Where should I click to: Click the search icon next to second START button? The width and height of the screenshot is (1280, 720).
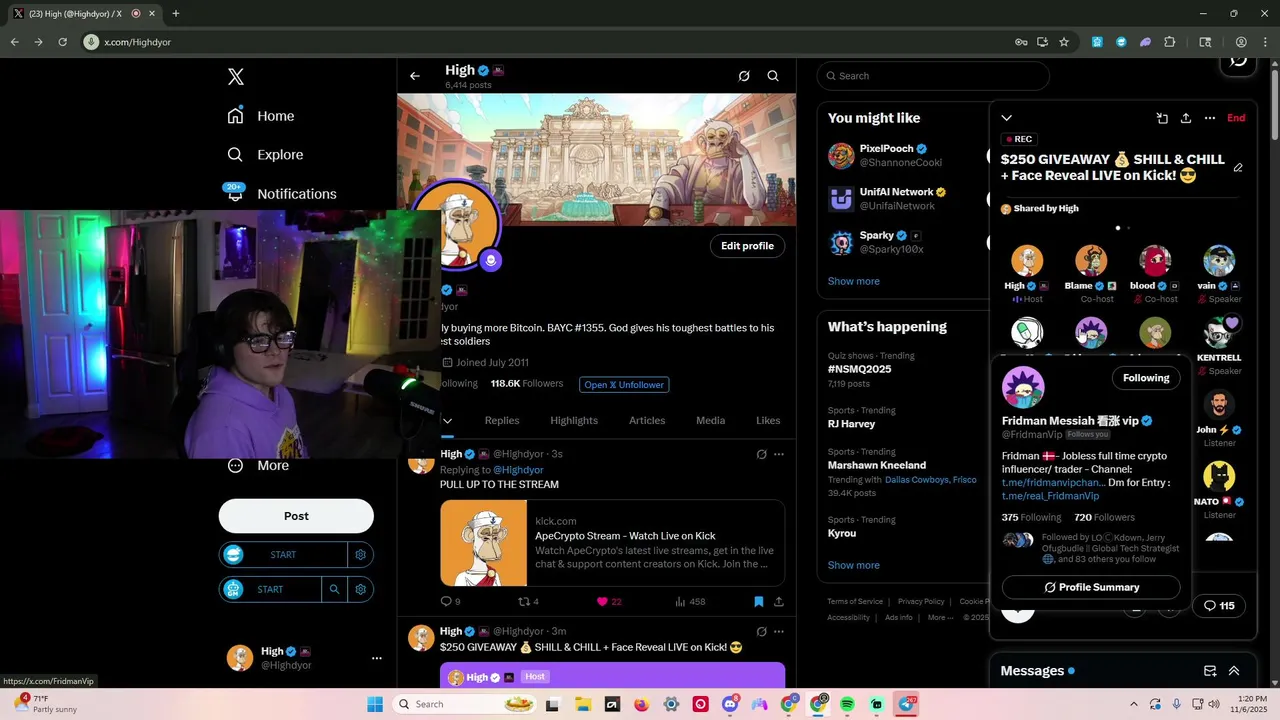pyautogui.click(x=335, y=590)
